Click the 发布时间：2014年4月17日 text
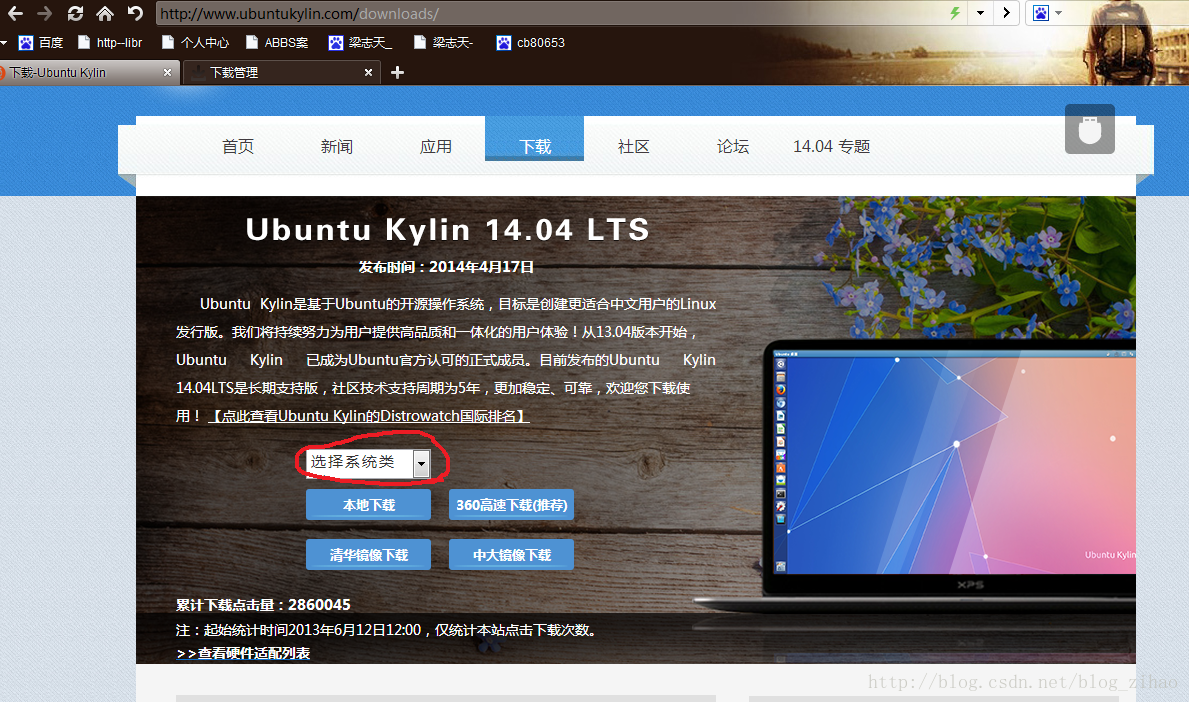 click(446, 267)
